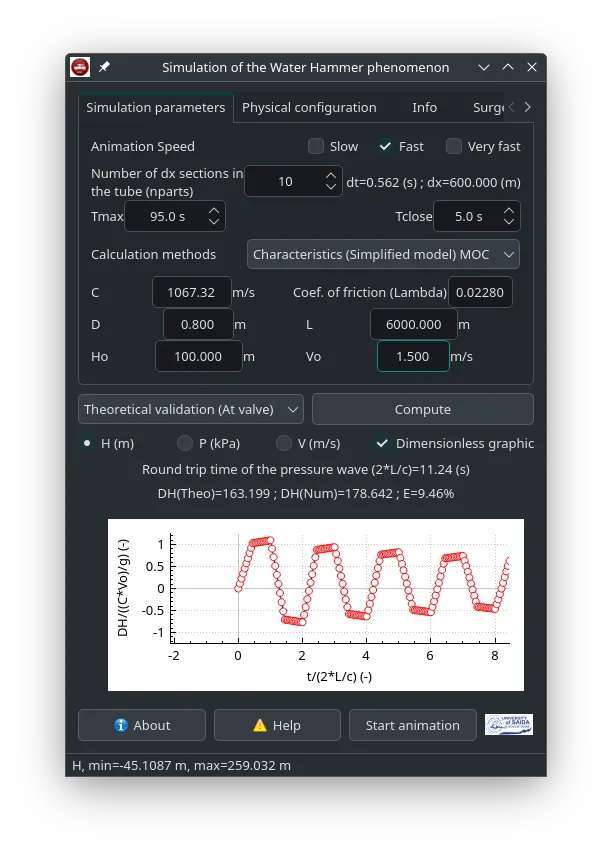
Task: Click the Vo velocity input field
Action: (x=413, y=356)
